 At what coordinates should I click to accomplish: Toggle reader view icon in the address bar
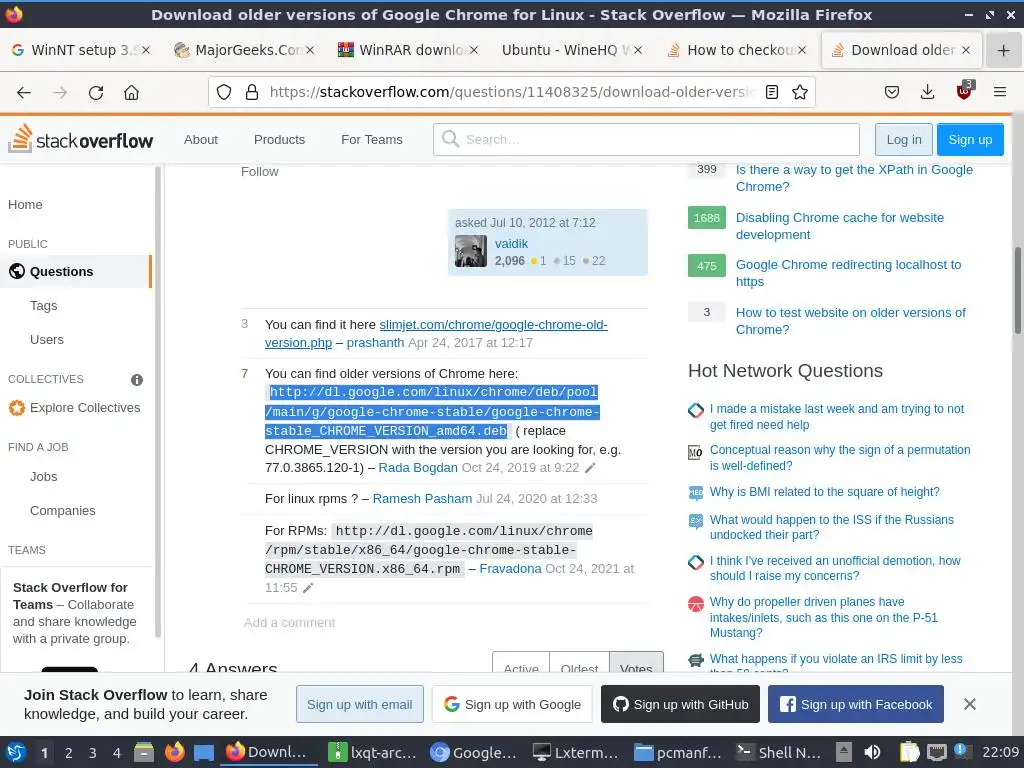(x=772, y=92)
